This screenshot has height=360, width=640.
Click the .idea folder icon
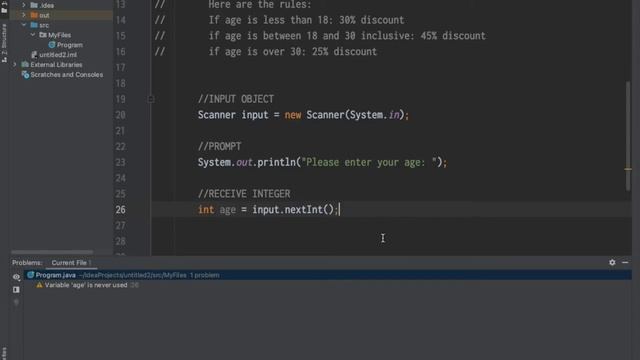pos(34,5)
